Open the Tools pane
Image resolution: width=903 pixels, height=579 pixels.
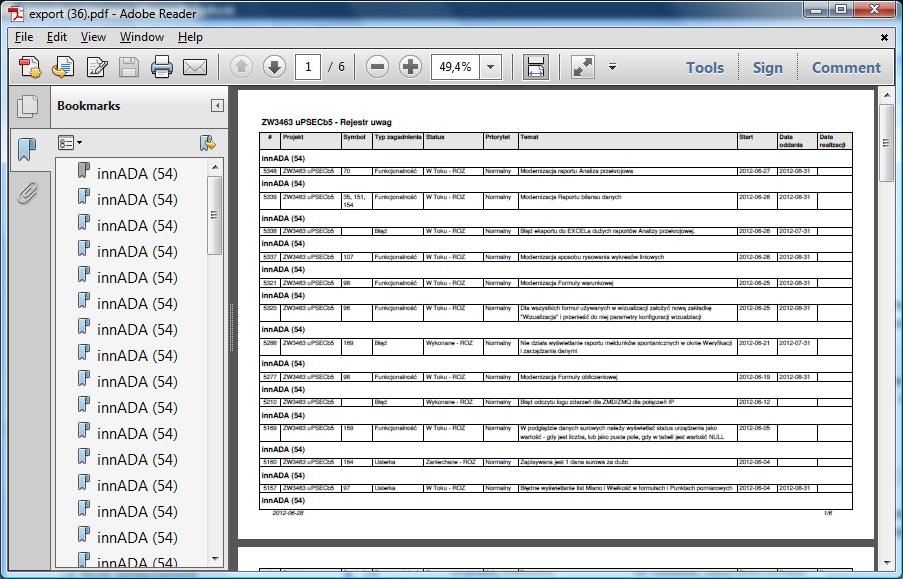(x=705, y=67)
